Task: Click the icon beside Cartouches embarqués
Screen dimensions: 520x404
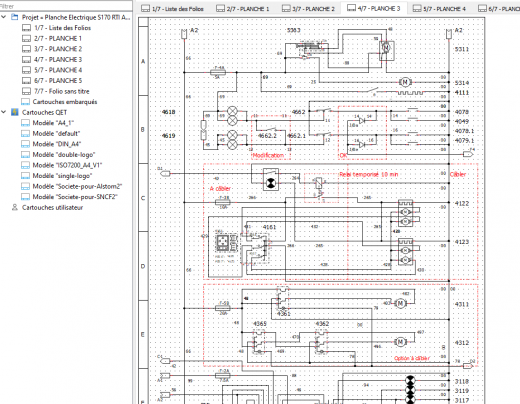Action: tap(25, 102)
